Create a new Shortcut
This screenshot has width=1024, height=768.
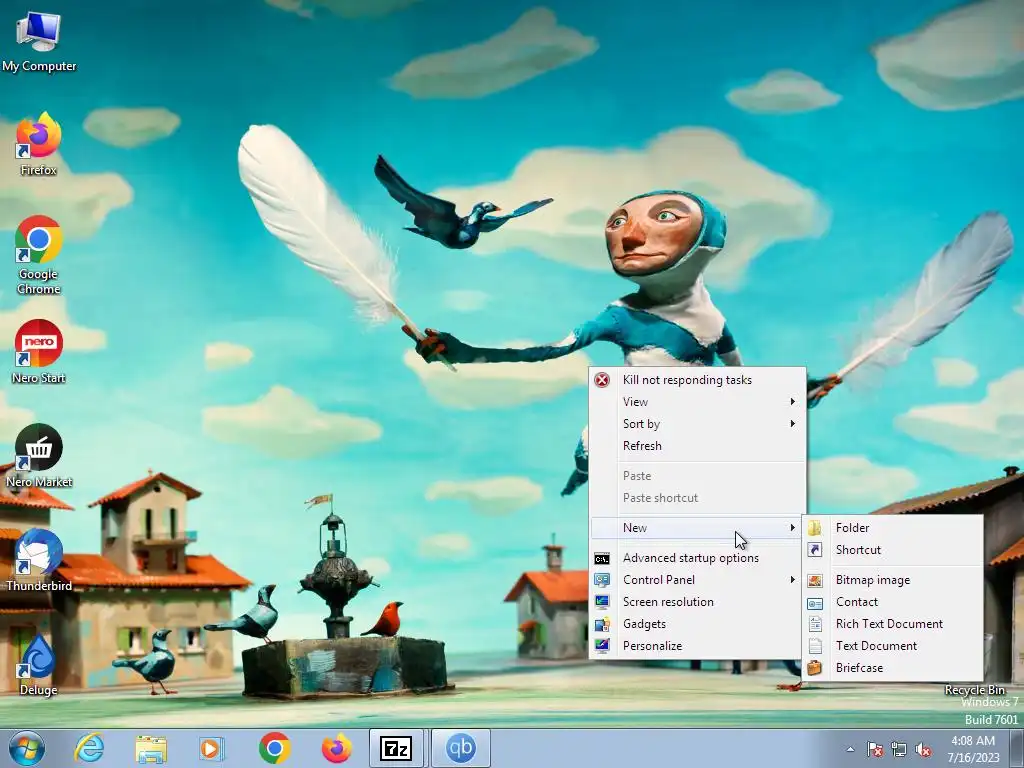892,550
